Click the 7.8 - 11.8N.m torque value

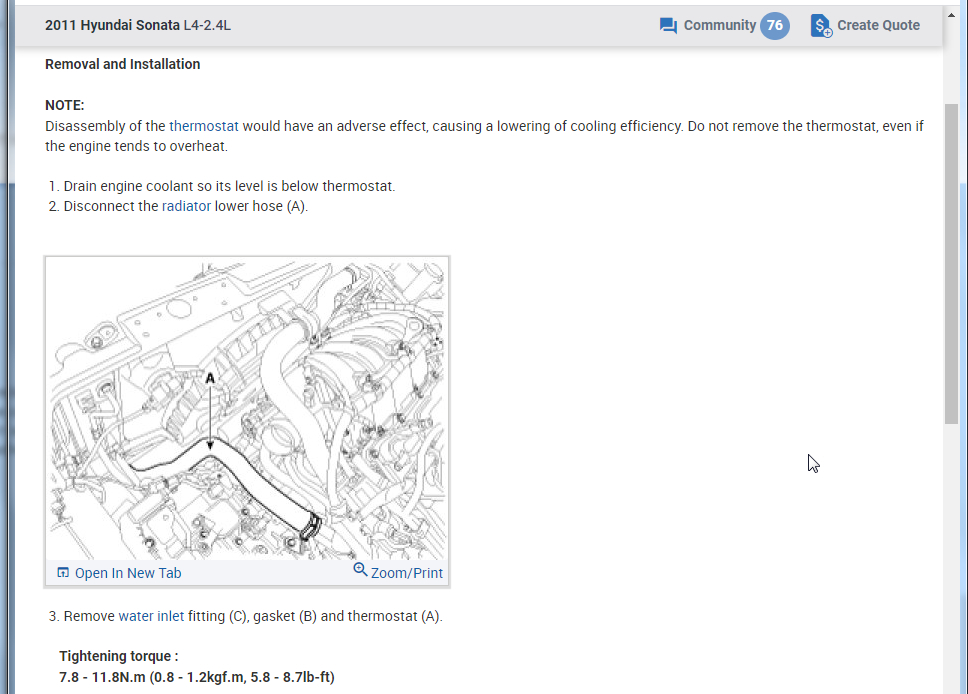coord(197,677)
